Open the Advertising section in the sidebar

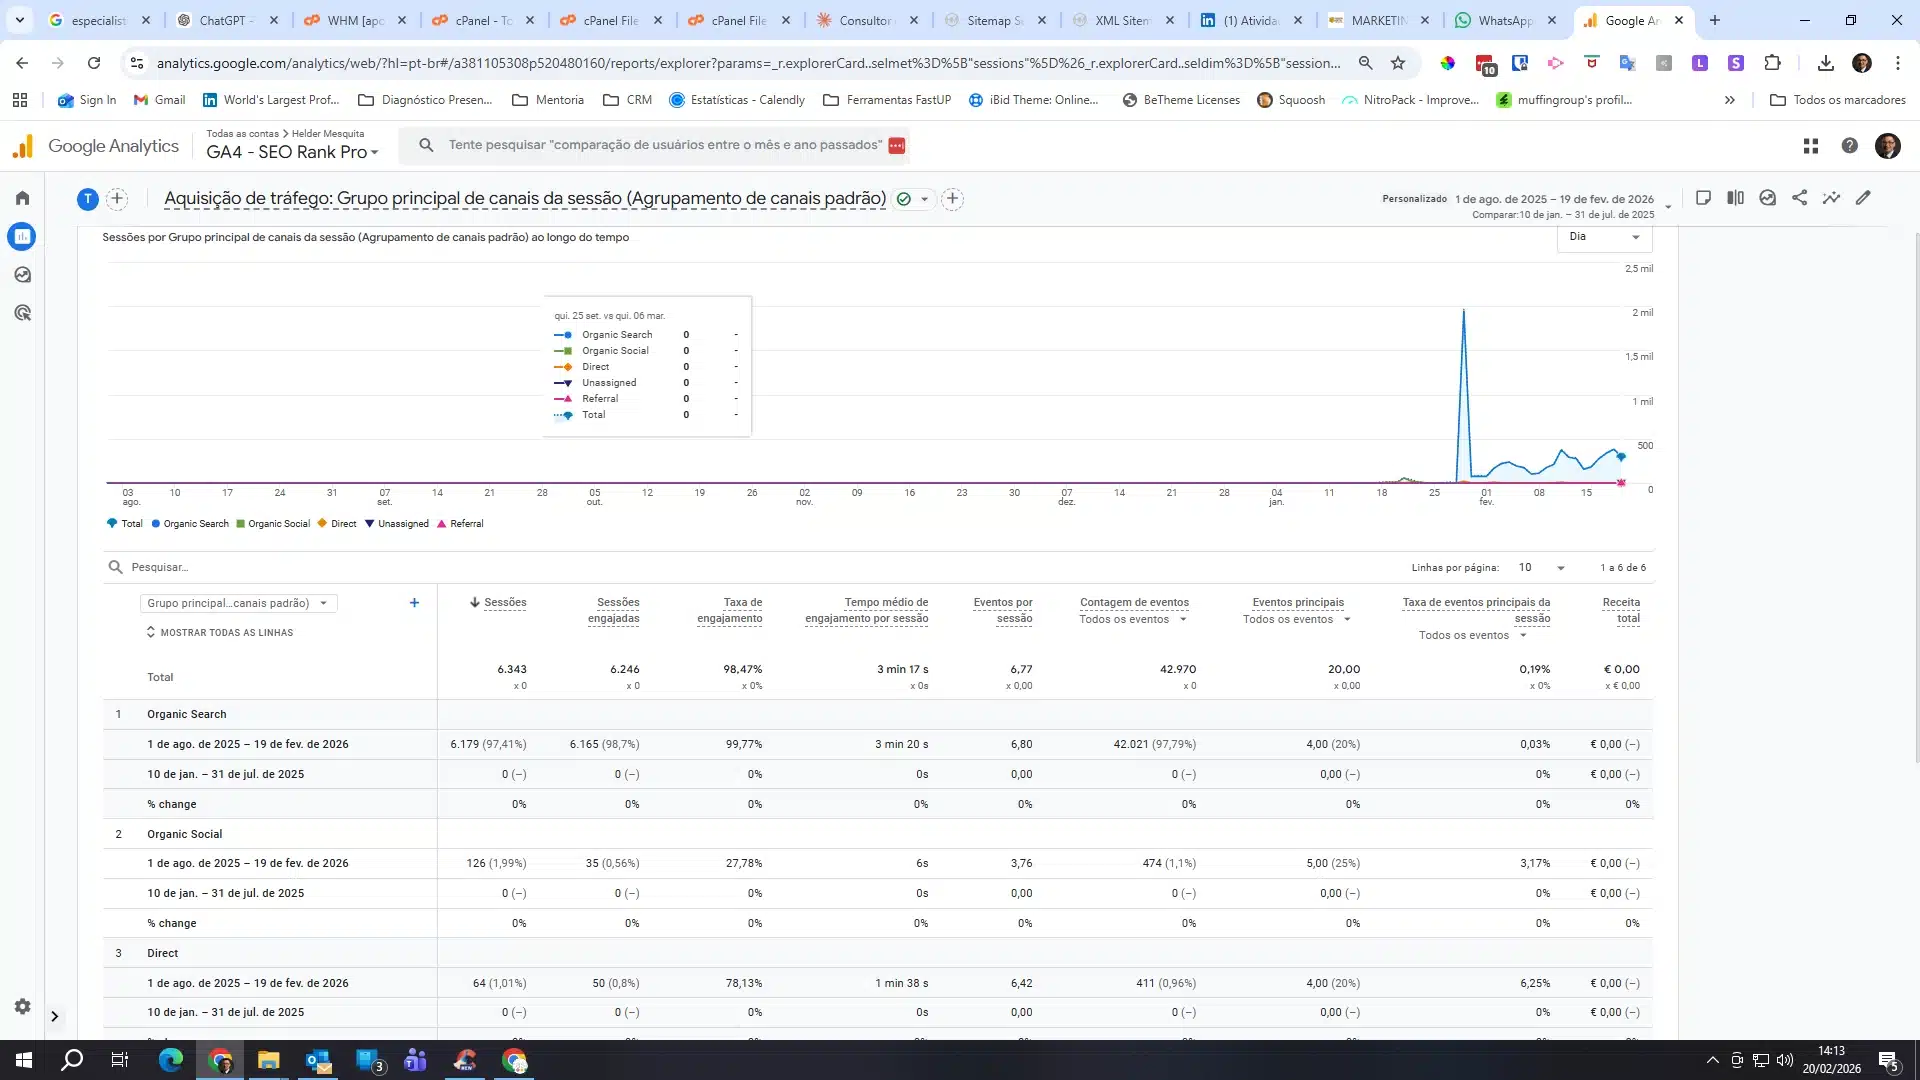click(22, 313)
